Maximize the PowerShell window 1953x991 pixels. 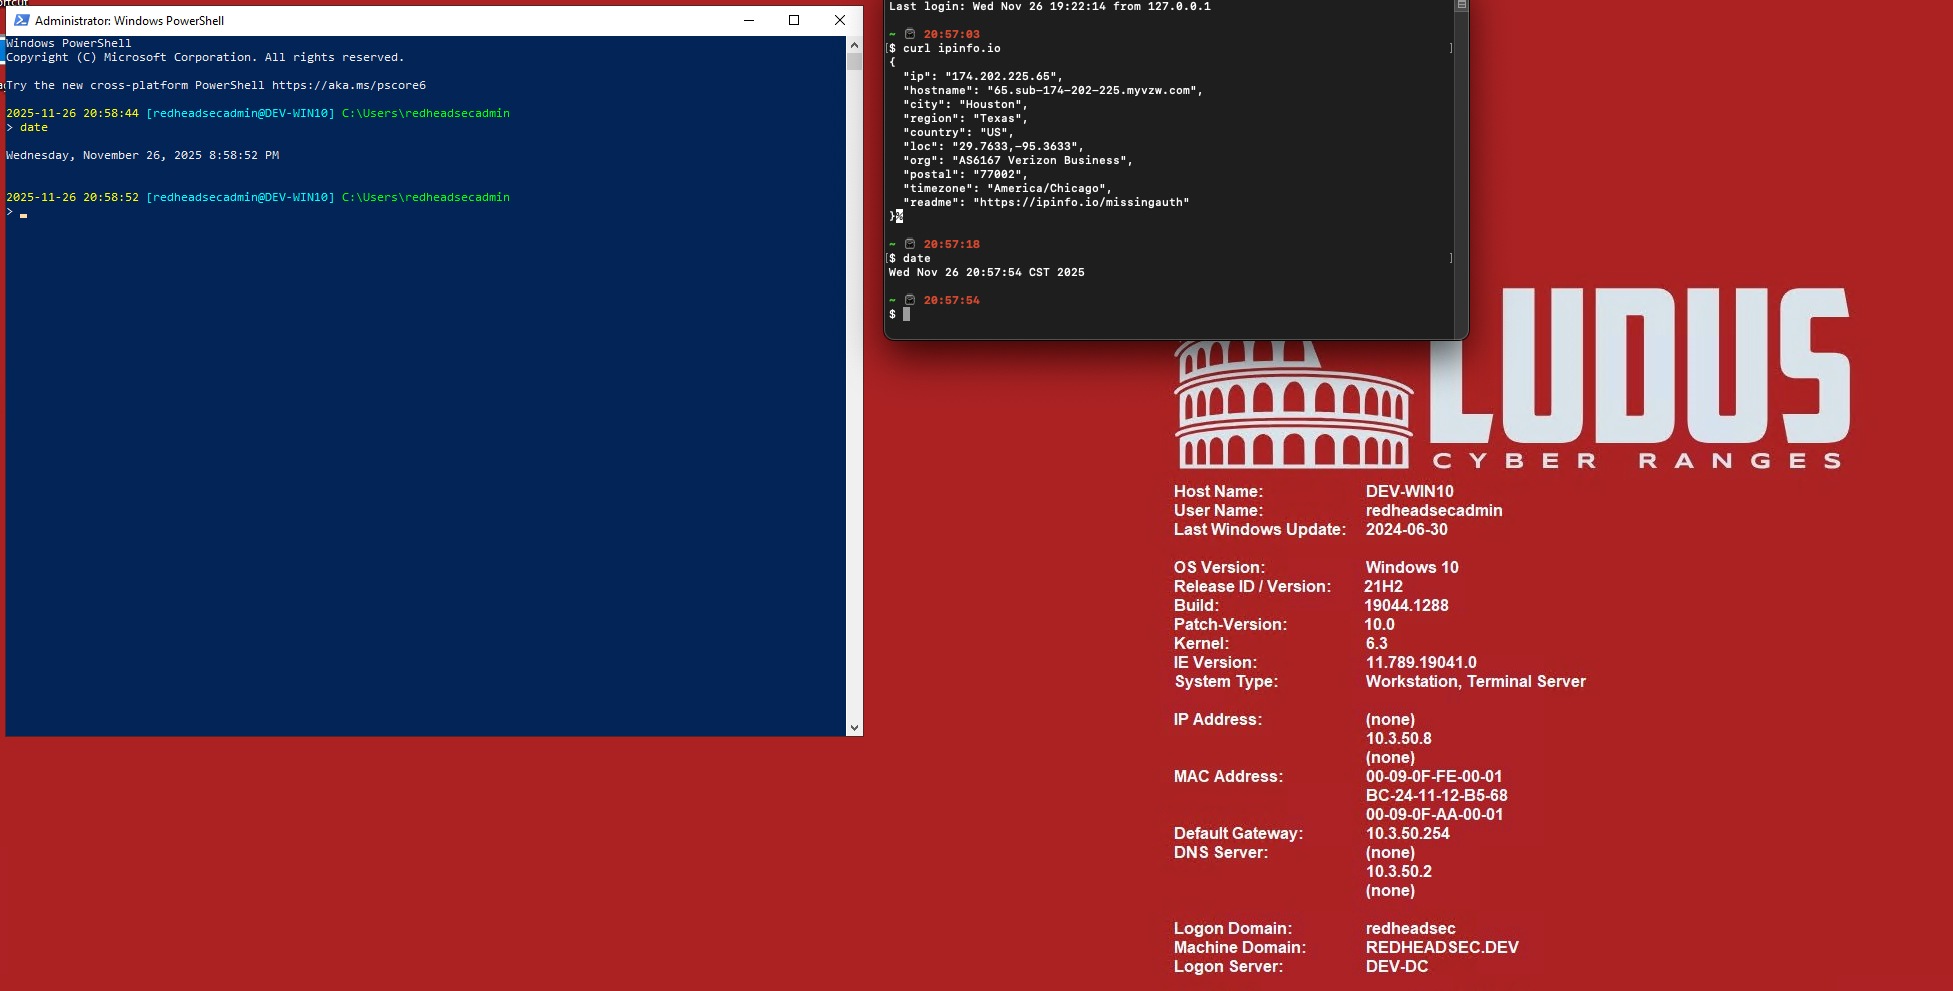794,20
